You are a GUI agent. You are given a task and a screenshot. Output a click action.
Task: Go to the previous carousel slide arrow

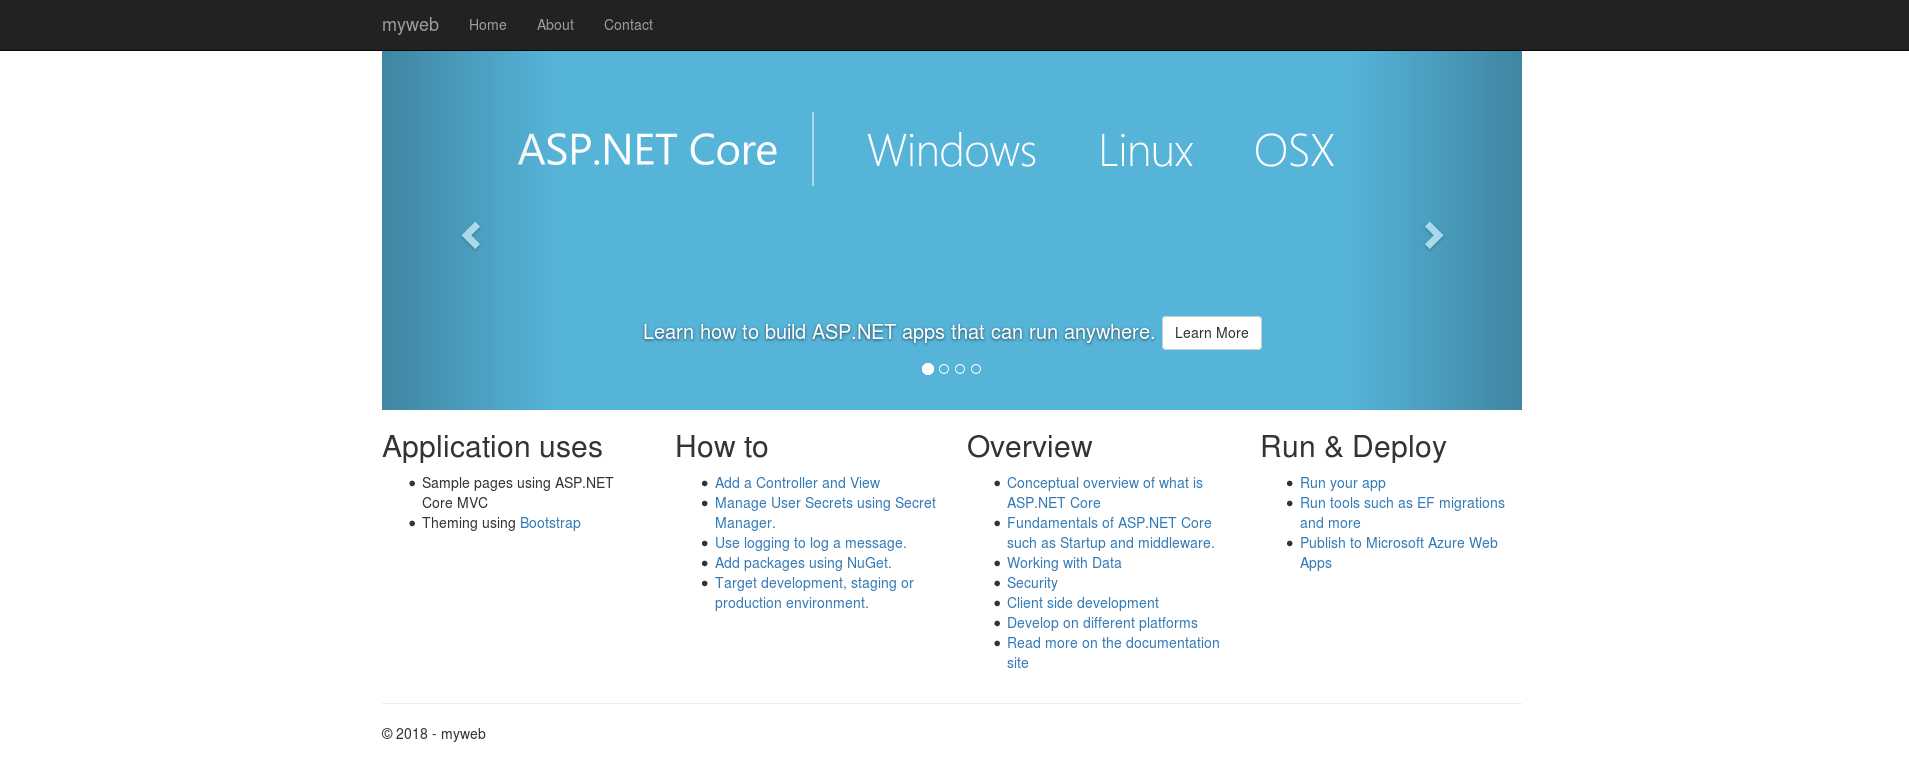pyautogui.click(x=471, y=235)
